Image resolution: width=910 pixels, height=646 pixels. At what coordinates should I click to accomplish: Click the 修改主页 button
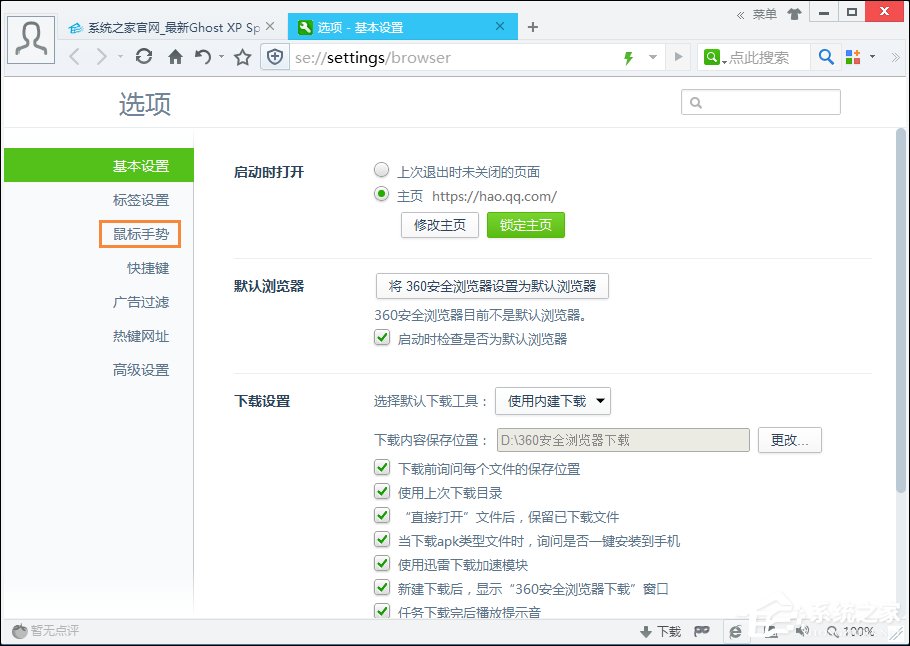[439, 225]
